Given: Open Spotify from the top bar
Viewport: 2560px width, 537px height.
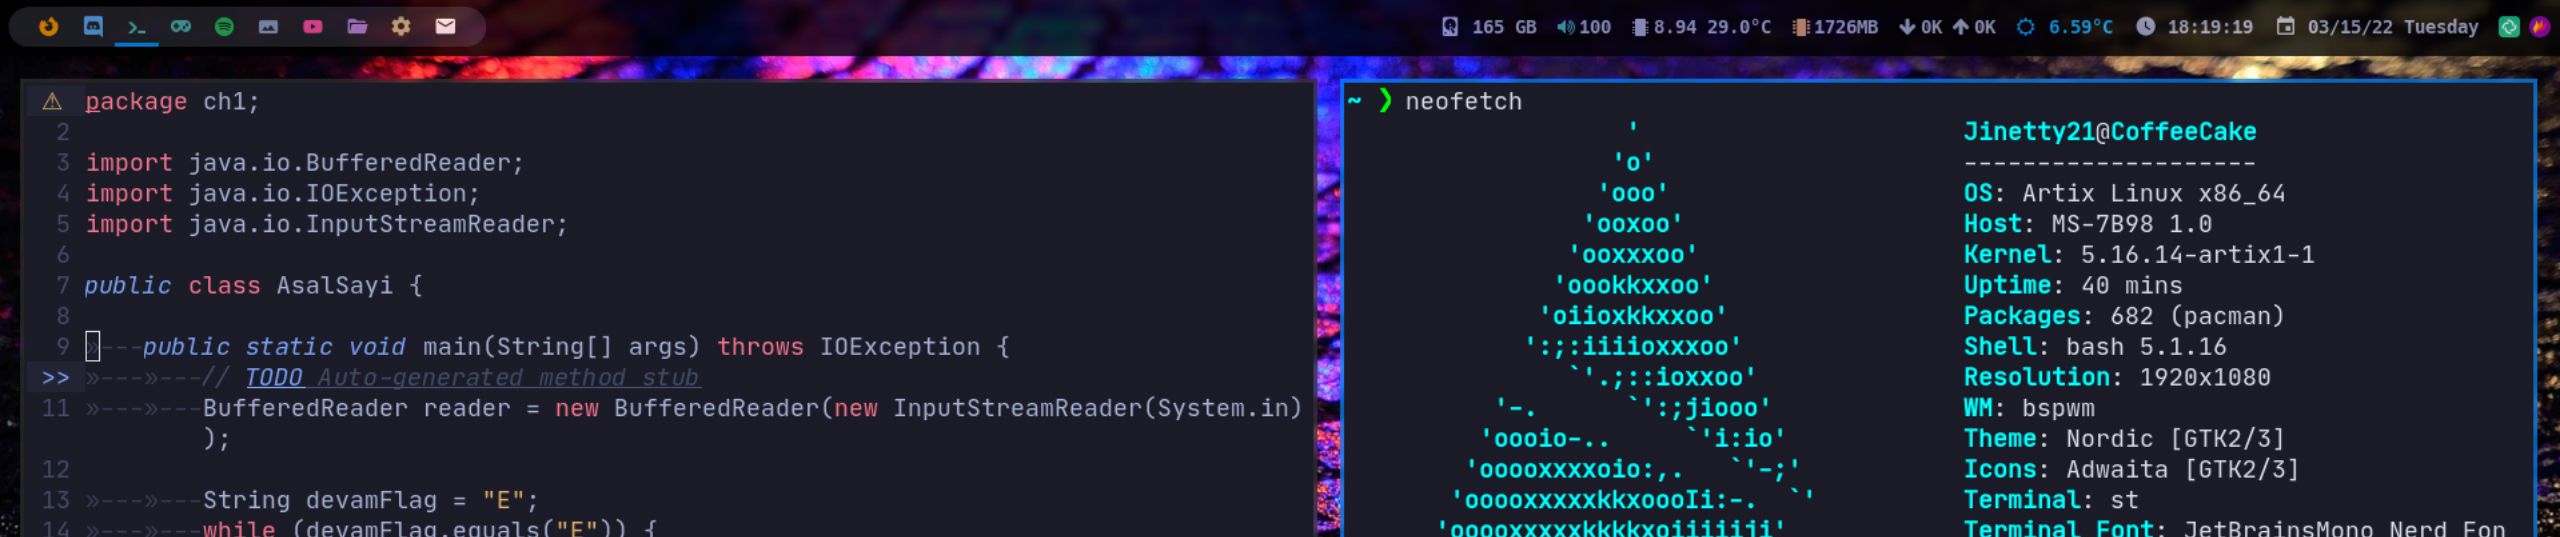Looking at the screenshot, I should point(224,27).
